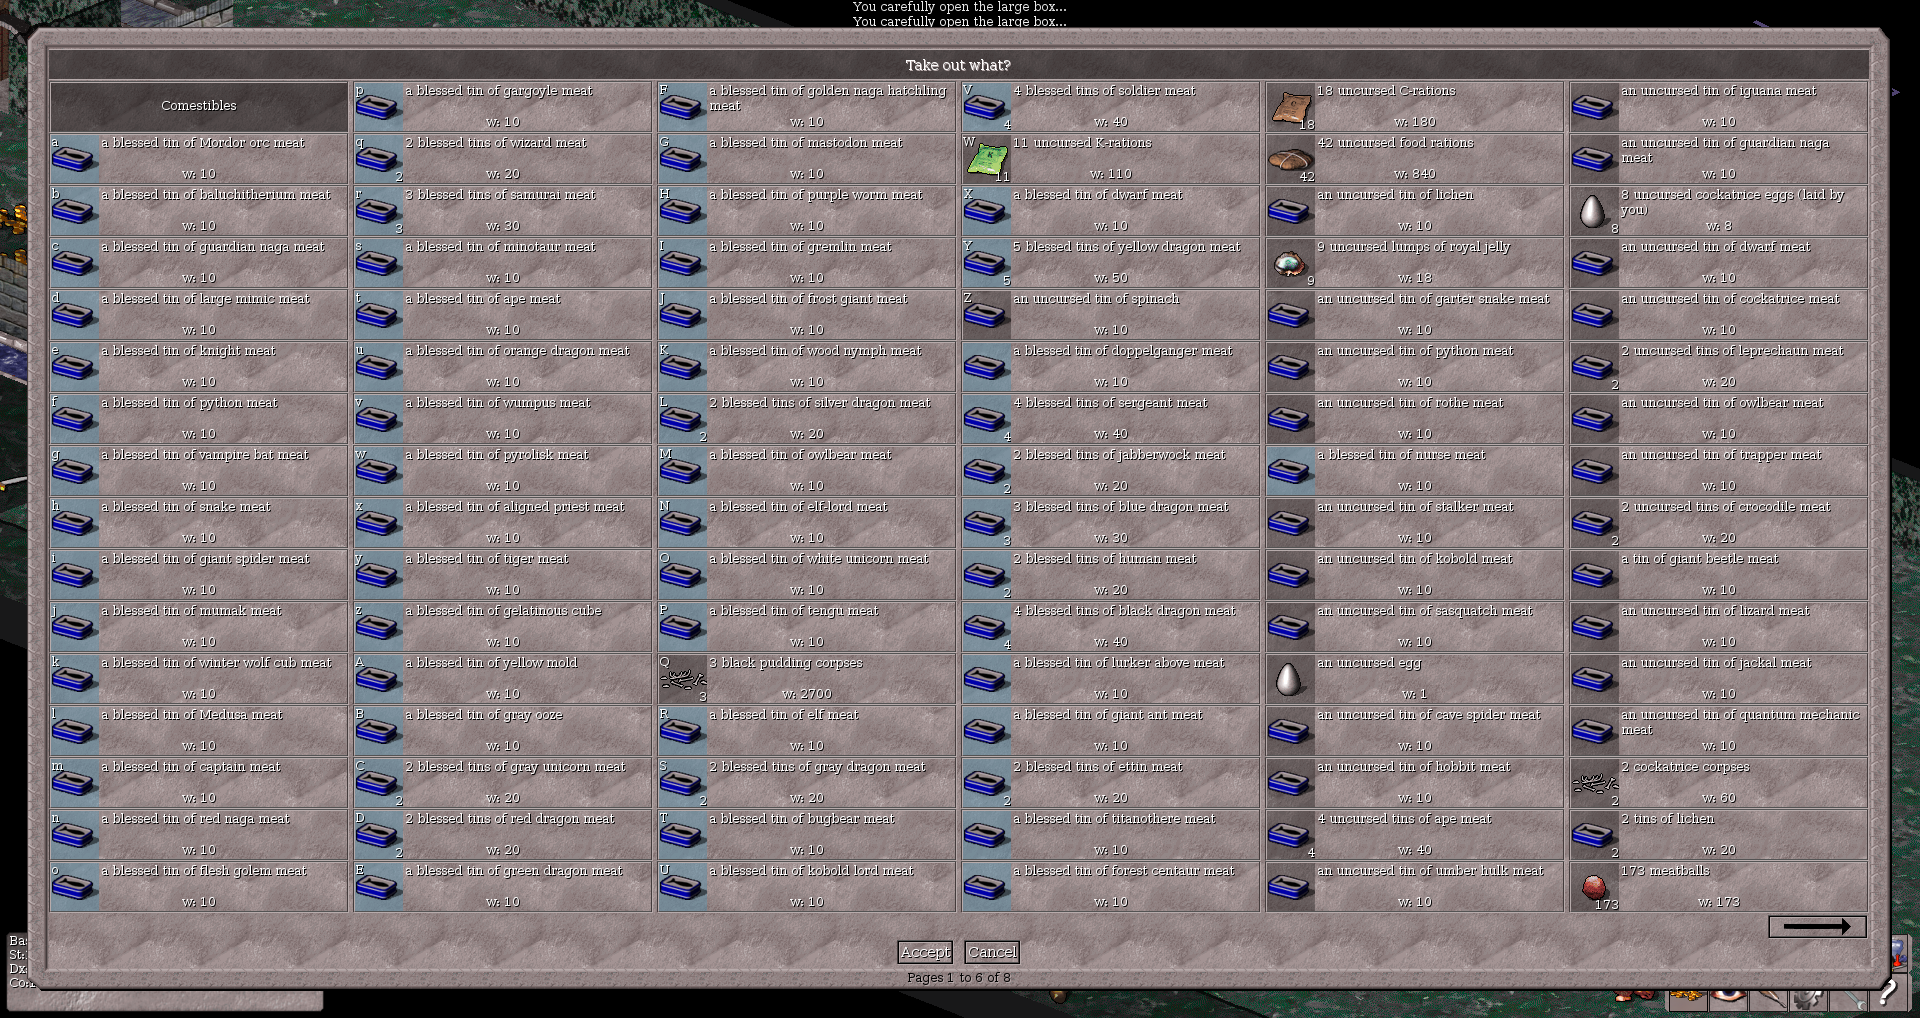
Task: Select 'a blessed tin of baluchitherium meat'
Action: click(199, 211)
